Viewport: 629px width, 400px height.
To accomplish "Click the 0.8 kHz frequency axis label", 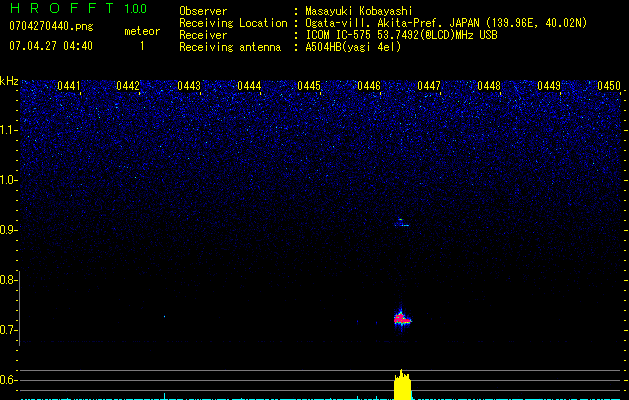I will (x=9, y=280).
